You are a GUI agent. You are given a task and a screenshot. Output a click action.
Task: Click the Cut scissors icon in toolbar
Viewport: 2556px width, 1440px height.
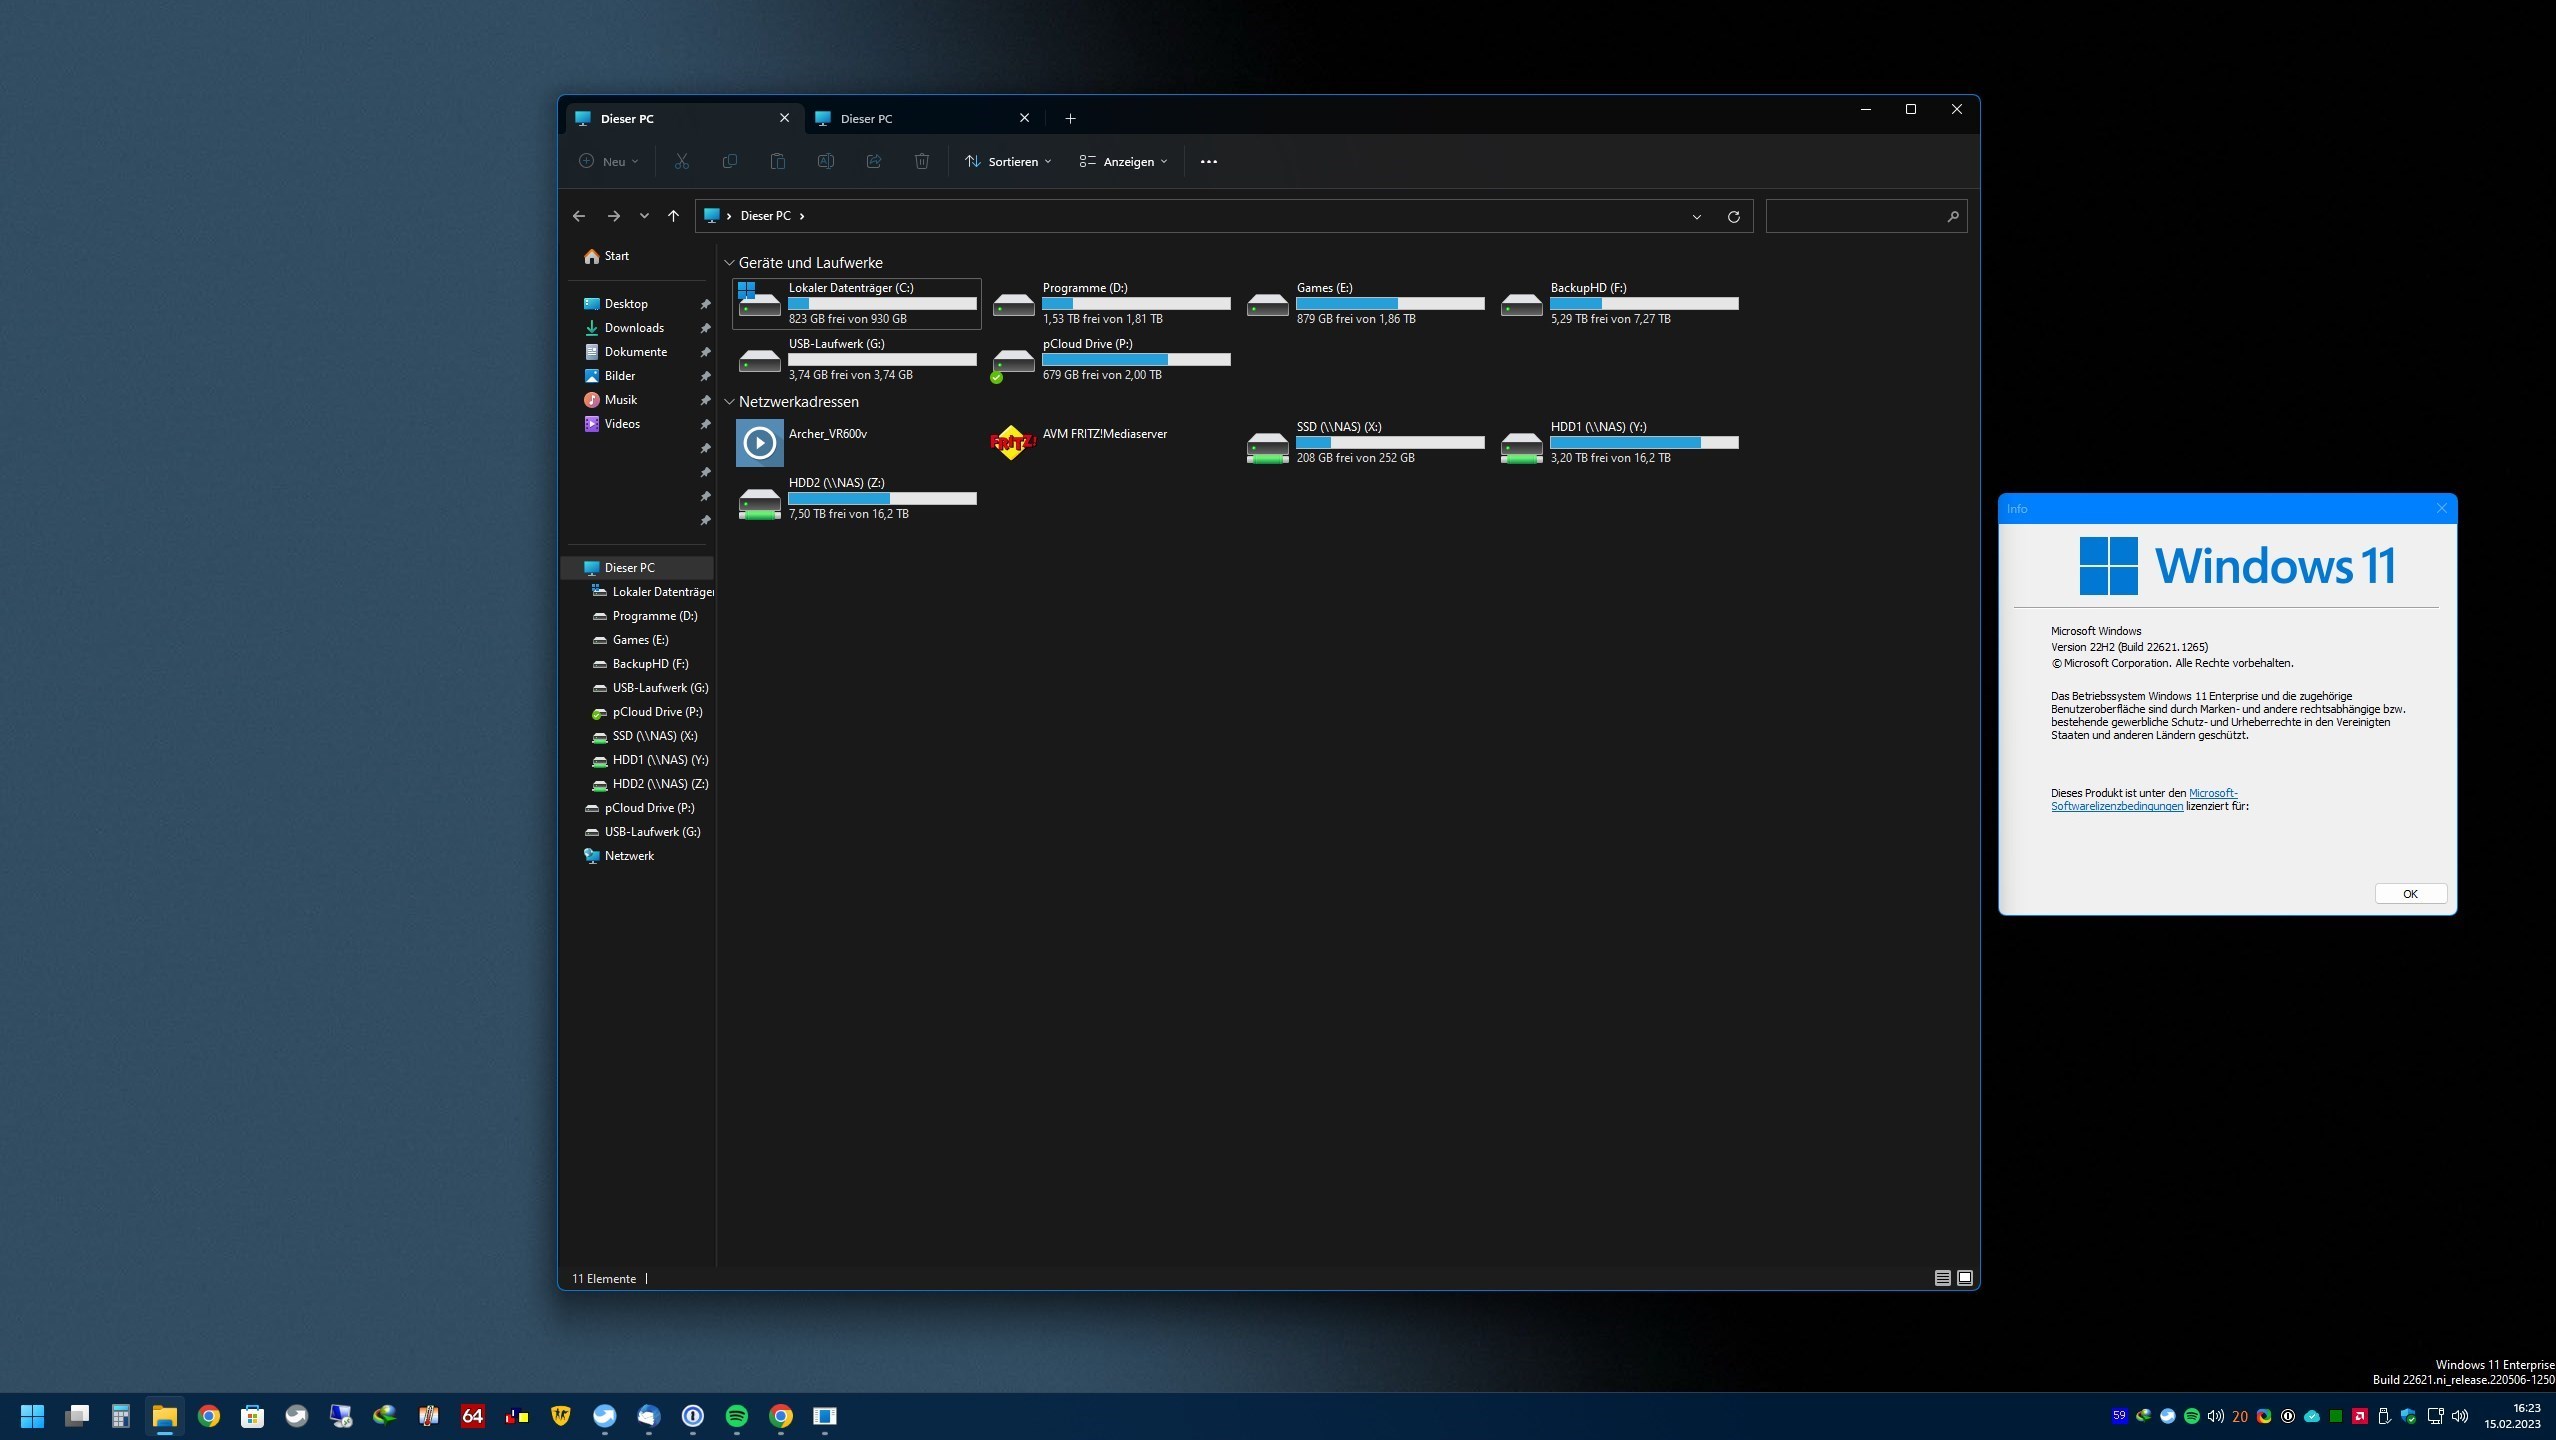(681, 161)
